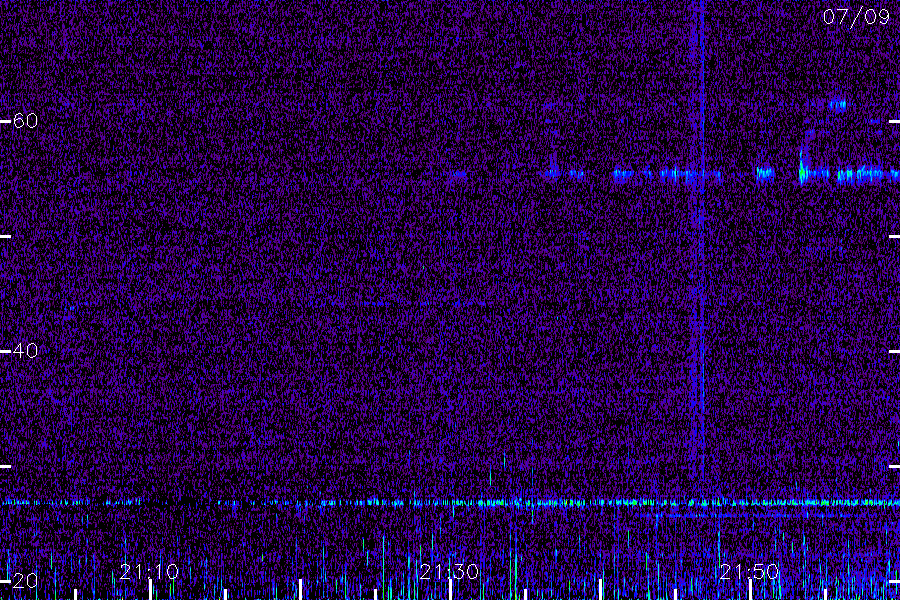Click the 21:50 time axis label
Image resolution: width=900 pixels, height=600 pixels.
(x=749, y=571)
